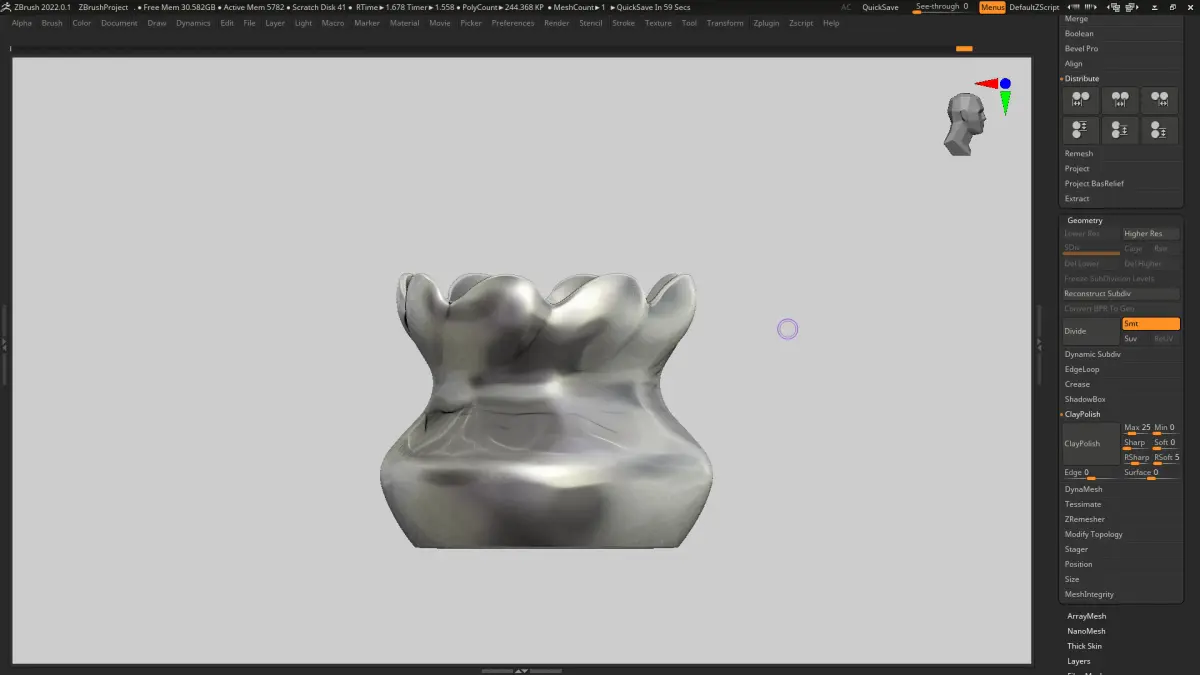
Task: Open the Stroke menu
Action: click(623, 23)
